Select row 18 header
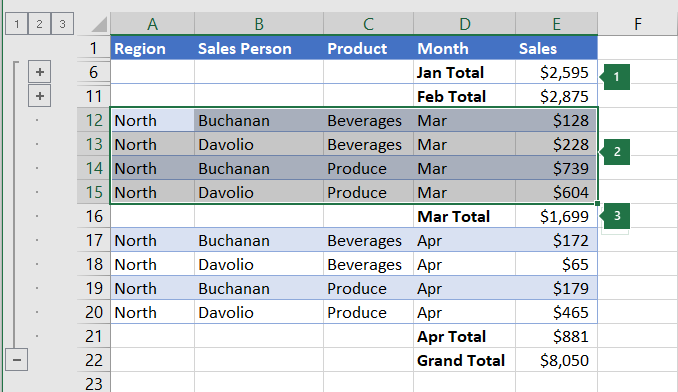678x392 pixels. 93,264
